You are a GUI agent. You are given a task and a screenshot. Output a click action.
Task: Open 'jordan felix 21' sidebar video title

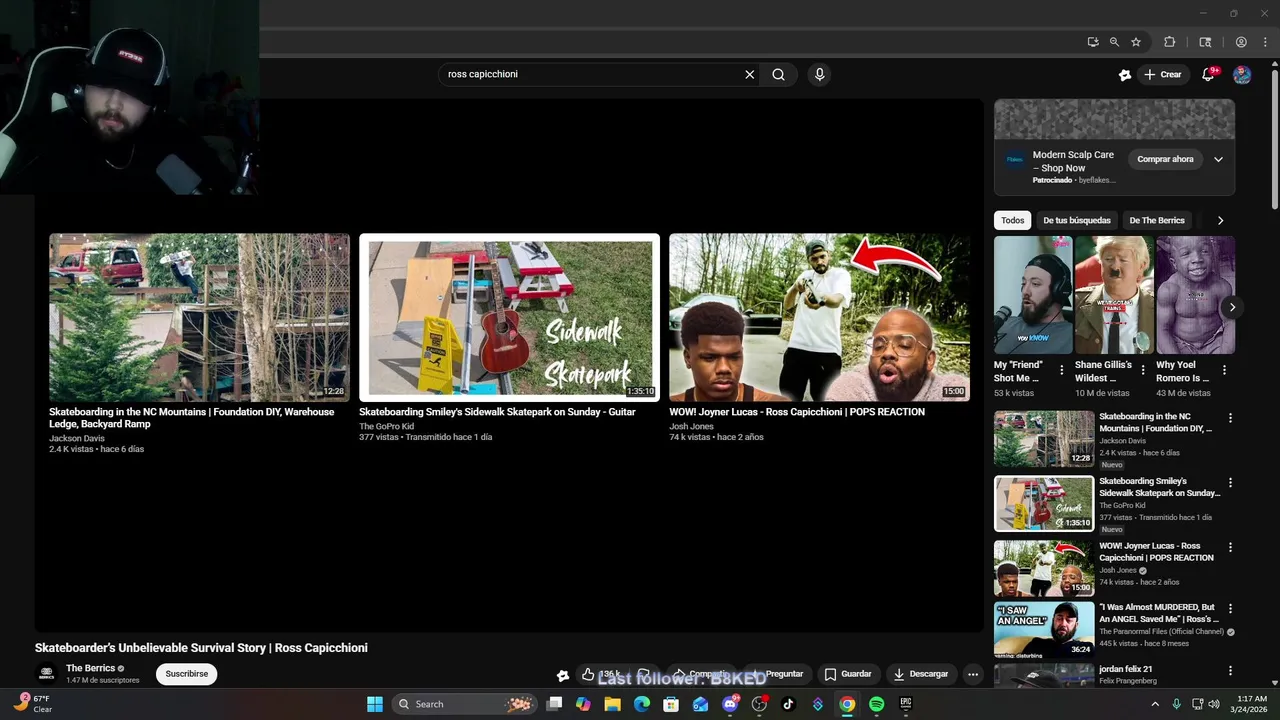click(1126, 669)
